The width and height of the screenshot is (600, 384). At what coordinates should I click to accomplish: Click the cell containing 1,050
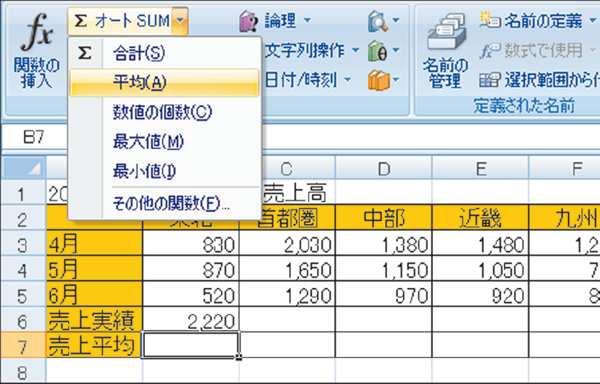click(481, 269)
